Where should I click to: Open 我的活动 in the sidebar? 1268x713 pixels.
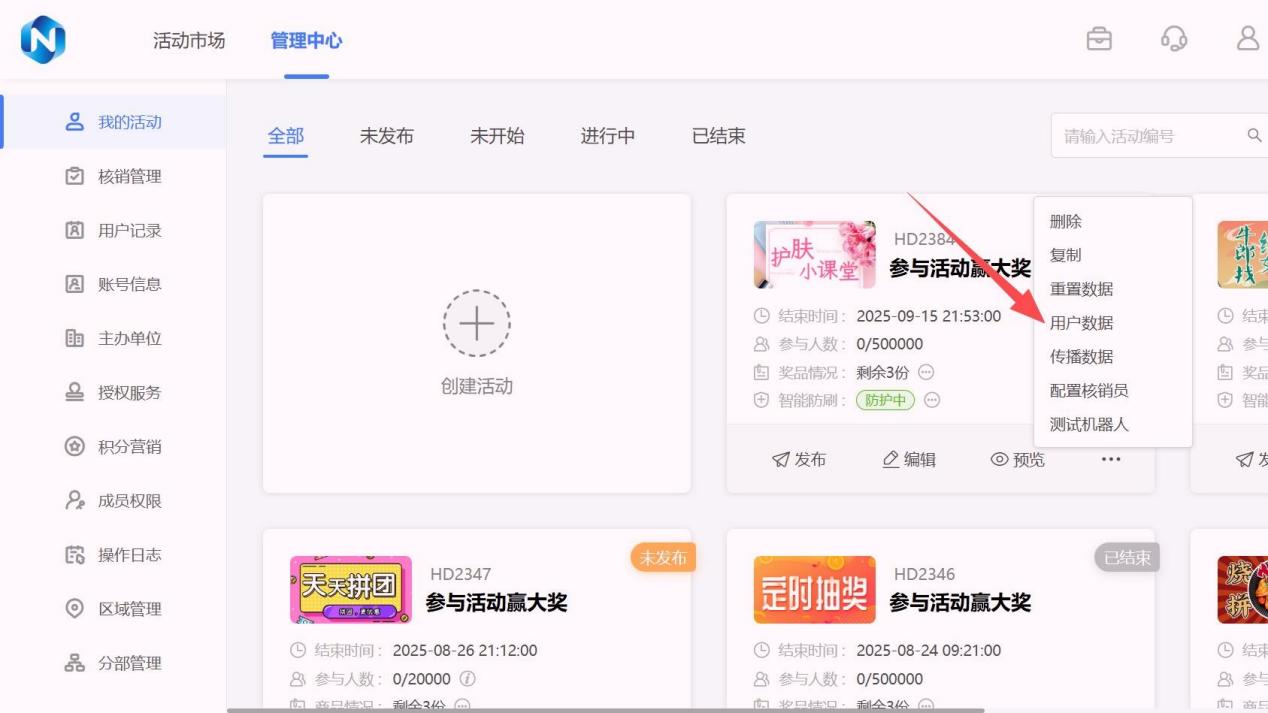[113, 122]
